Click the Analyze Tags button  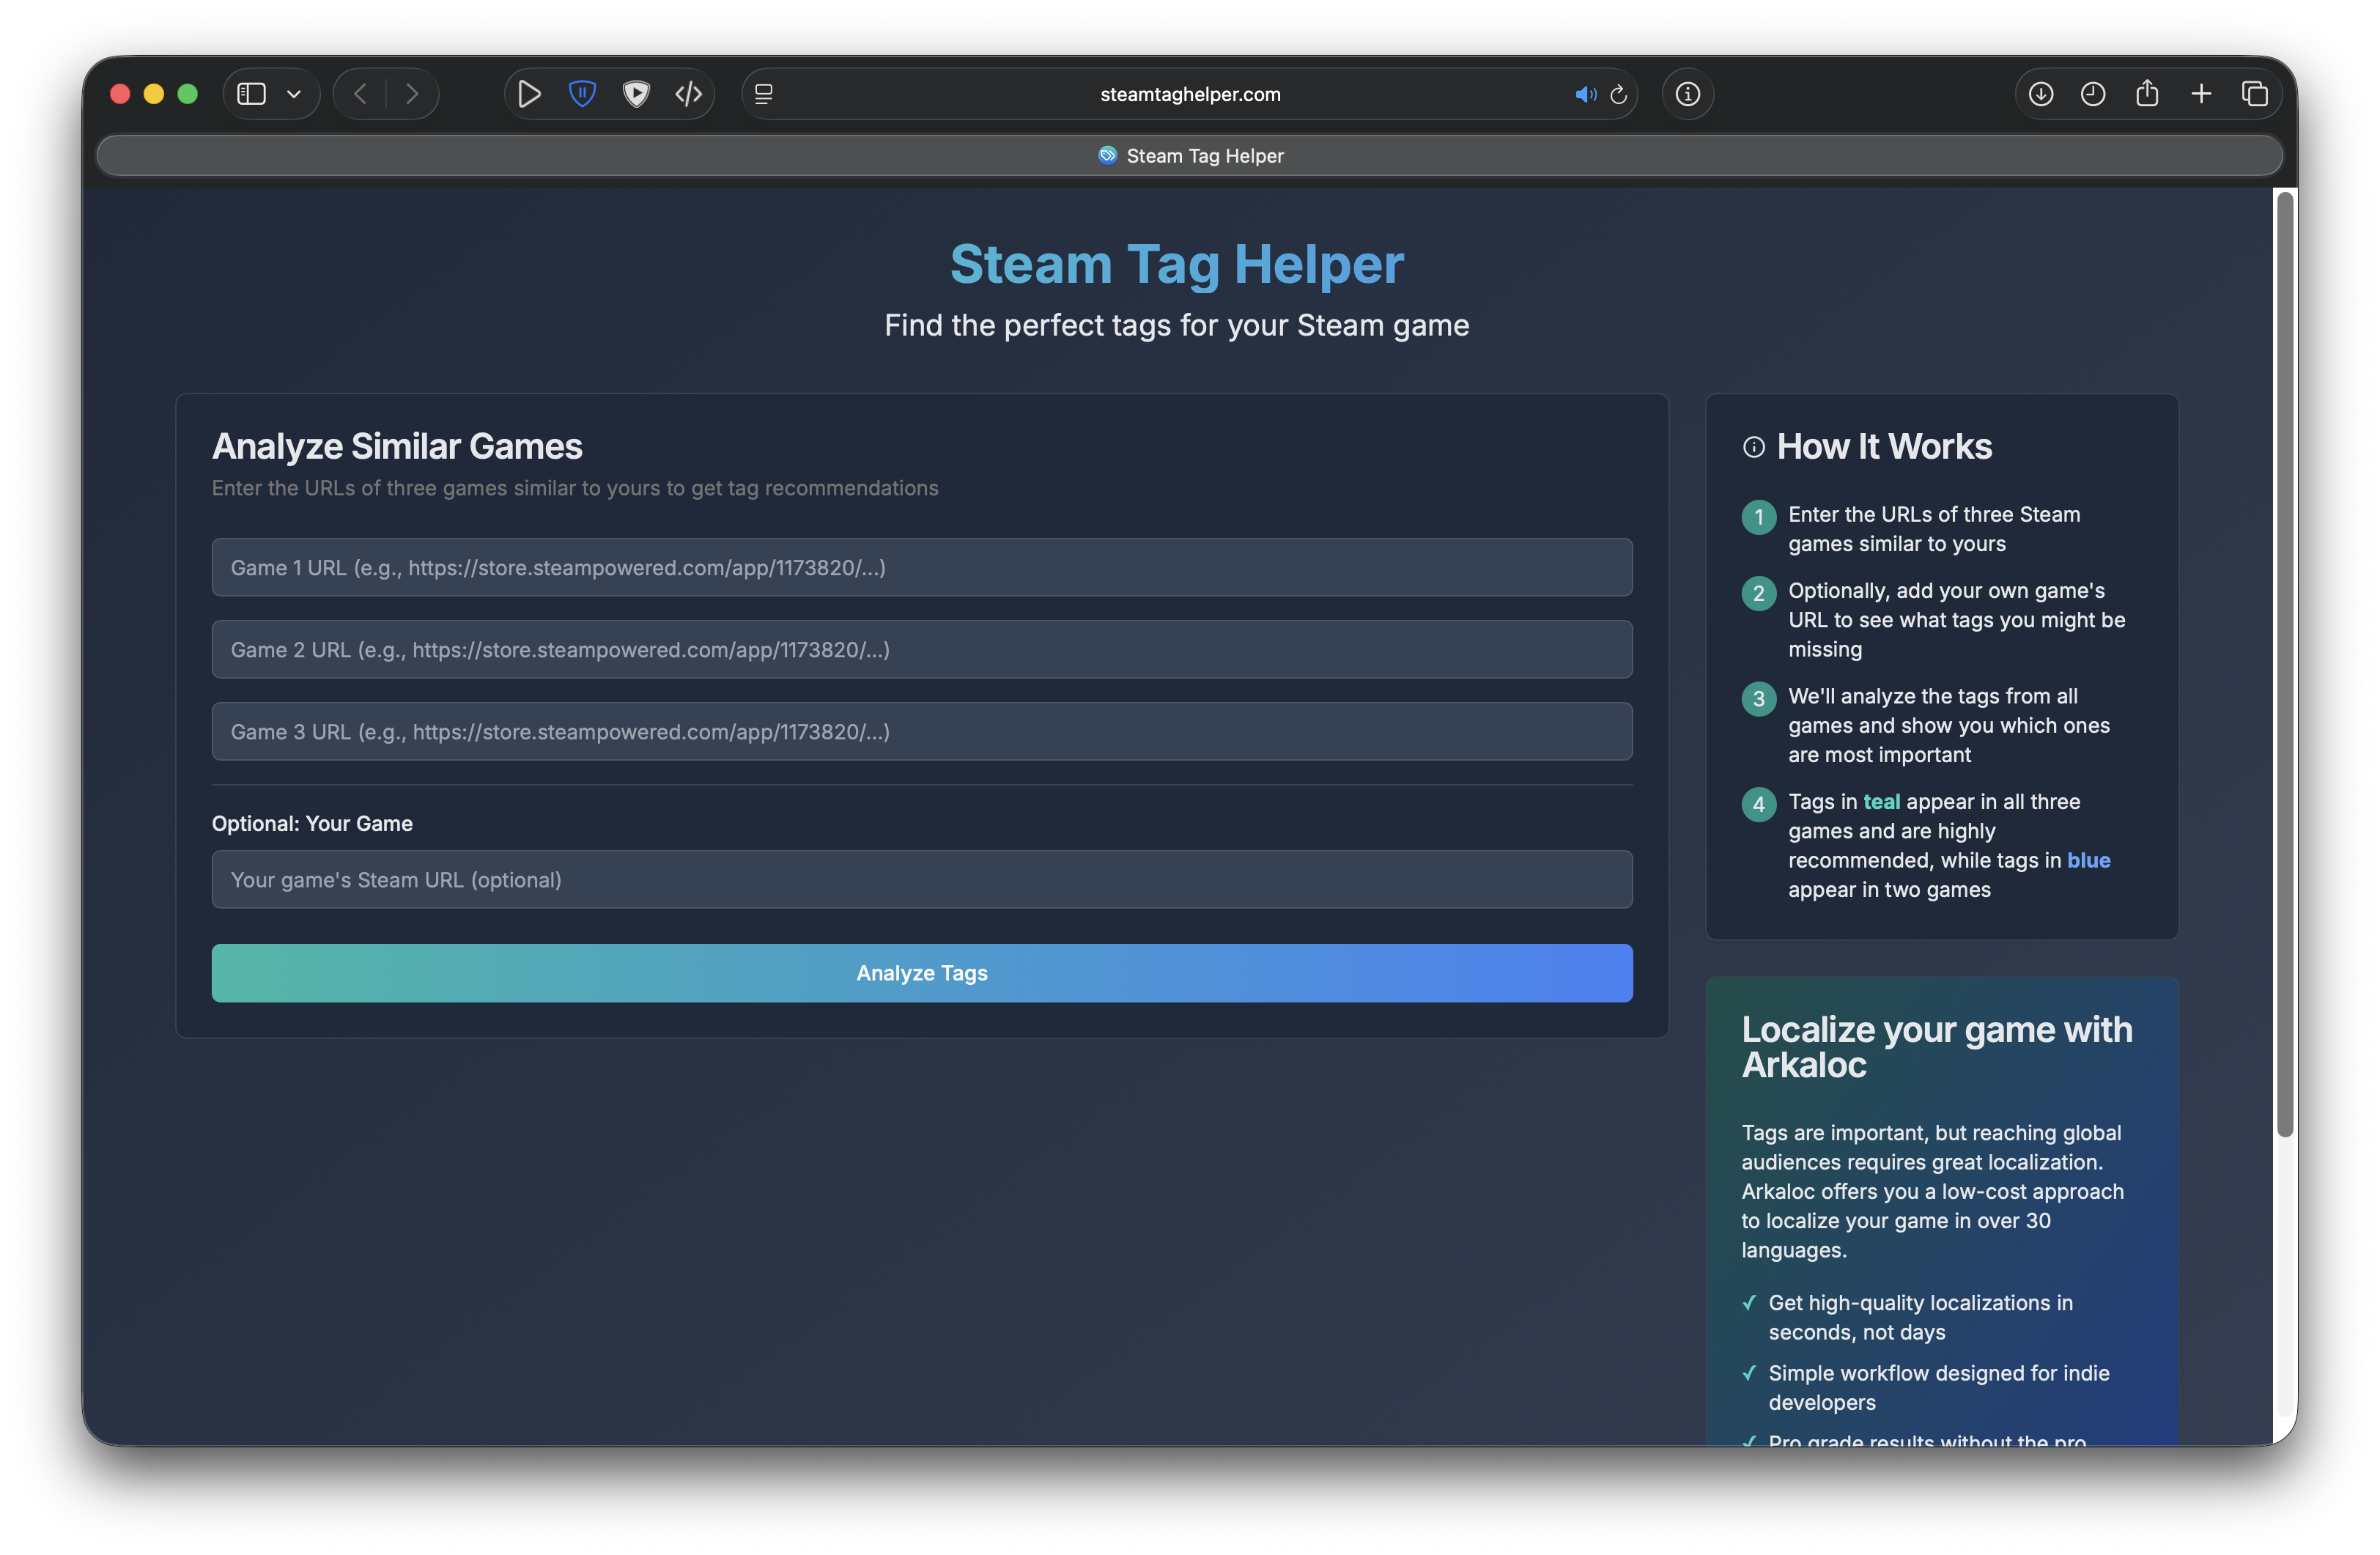(922, 974)
